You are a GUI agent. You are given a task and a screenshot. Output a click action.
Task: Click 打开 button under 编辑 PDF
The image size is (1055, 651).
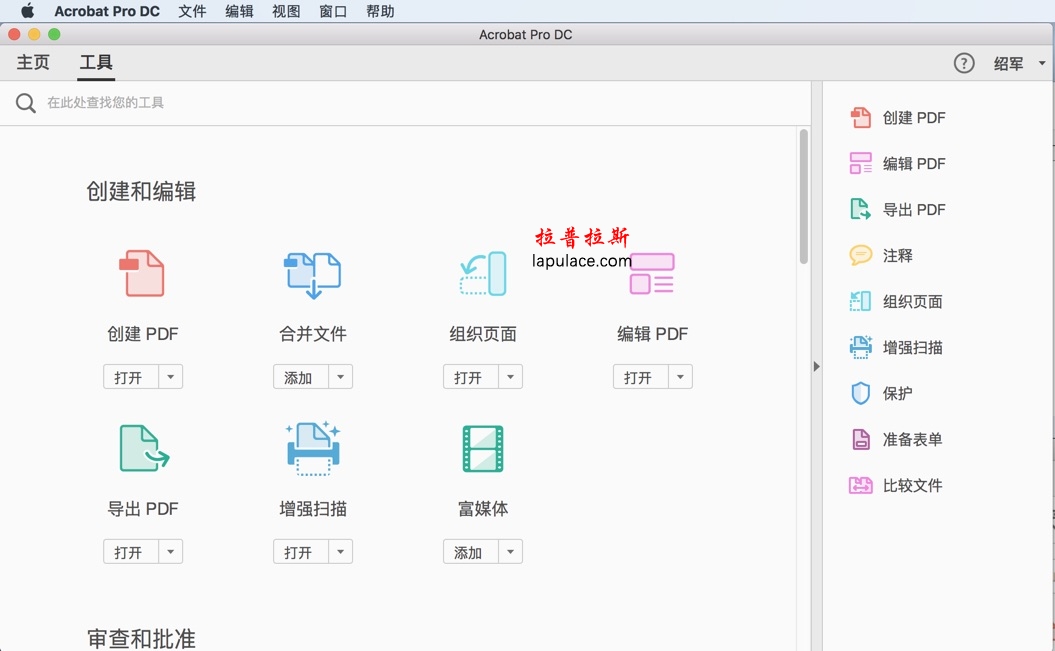click(x=638, y=377)
